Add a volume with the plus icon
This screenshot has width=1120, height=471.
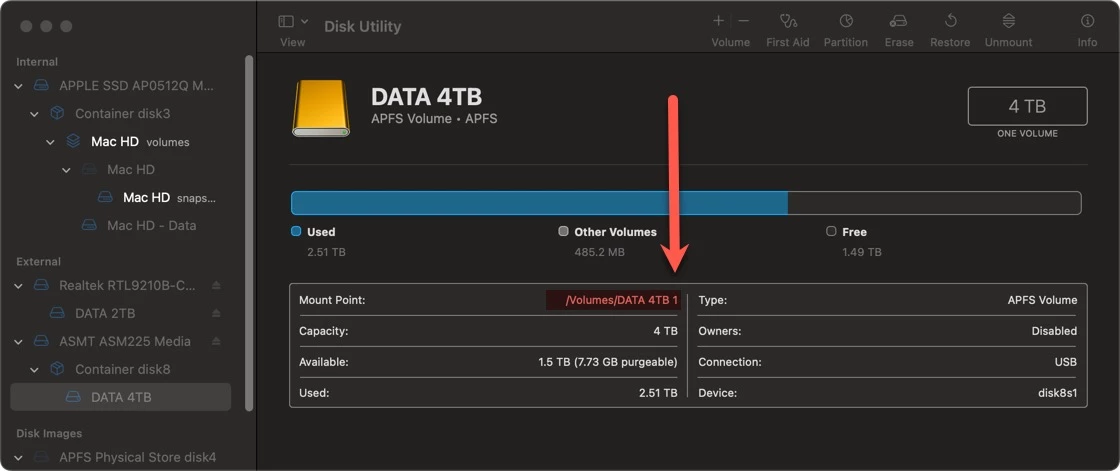coord(719,21)
